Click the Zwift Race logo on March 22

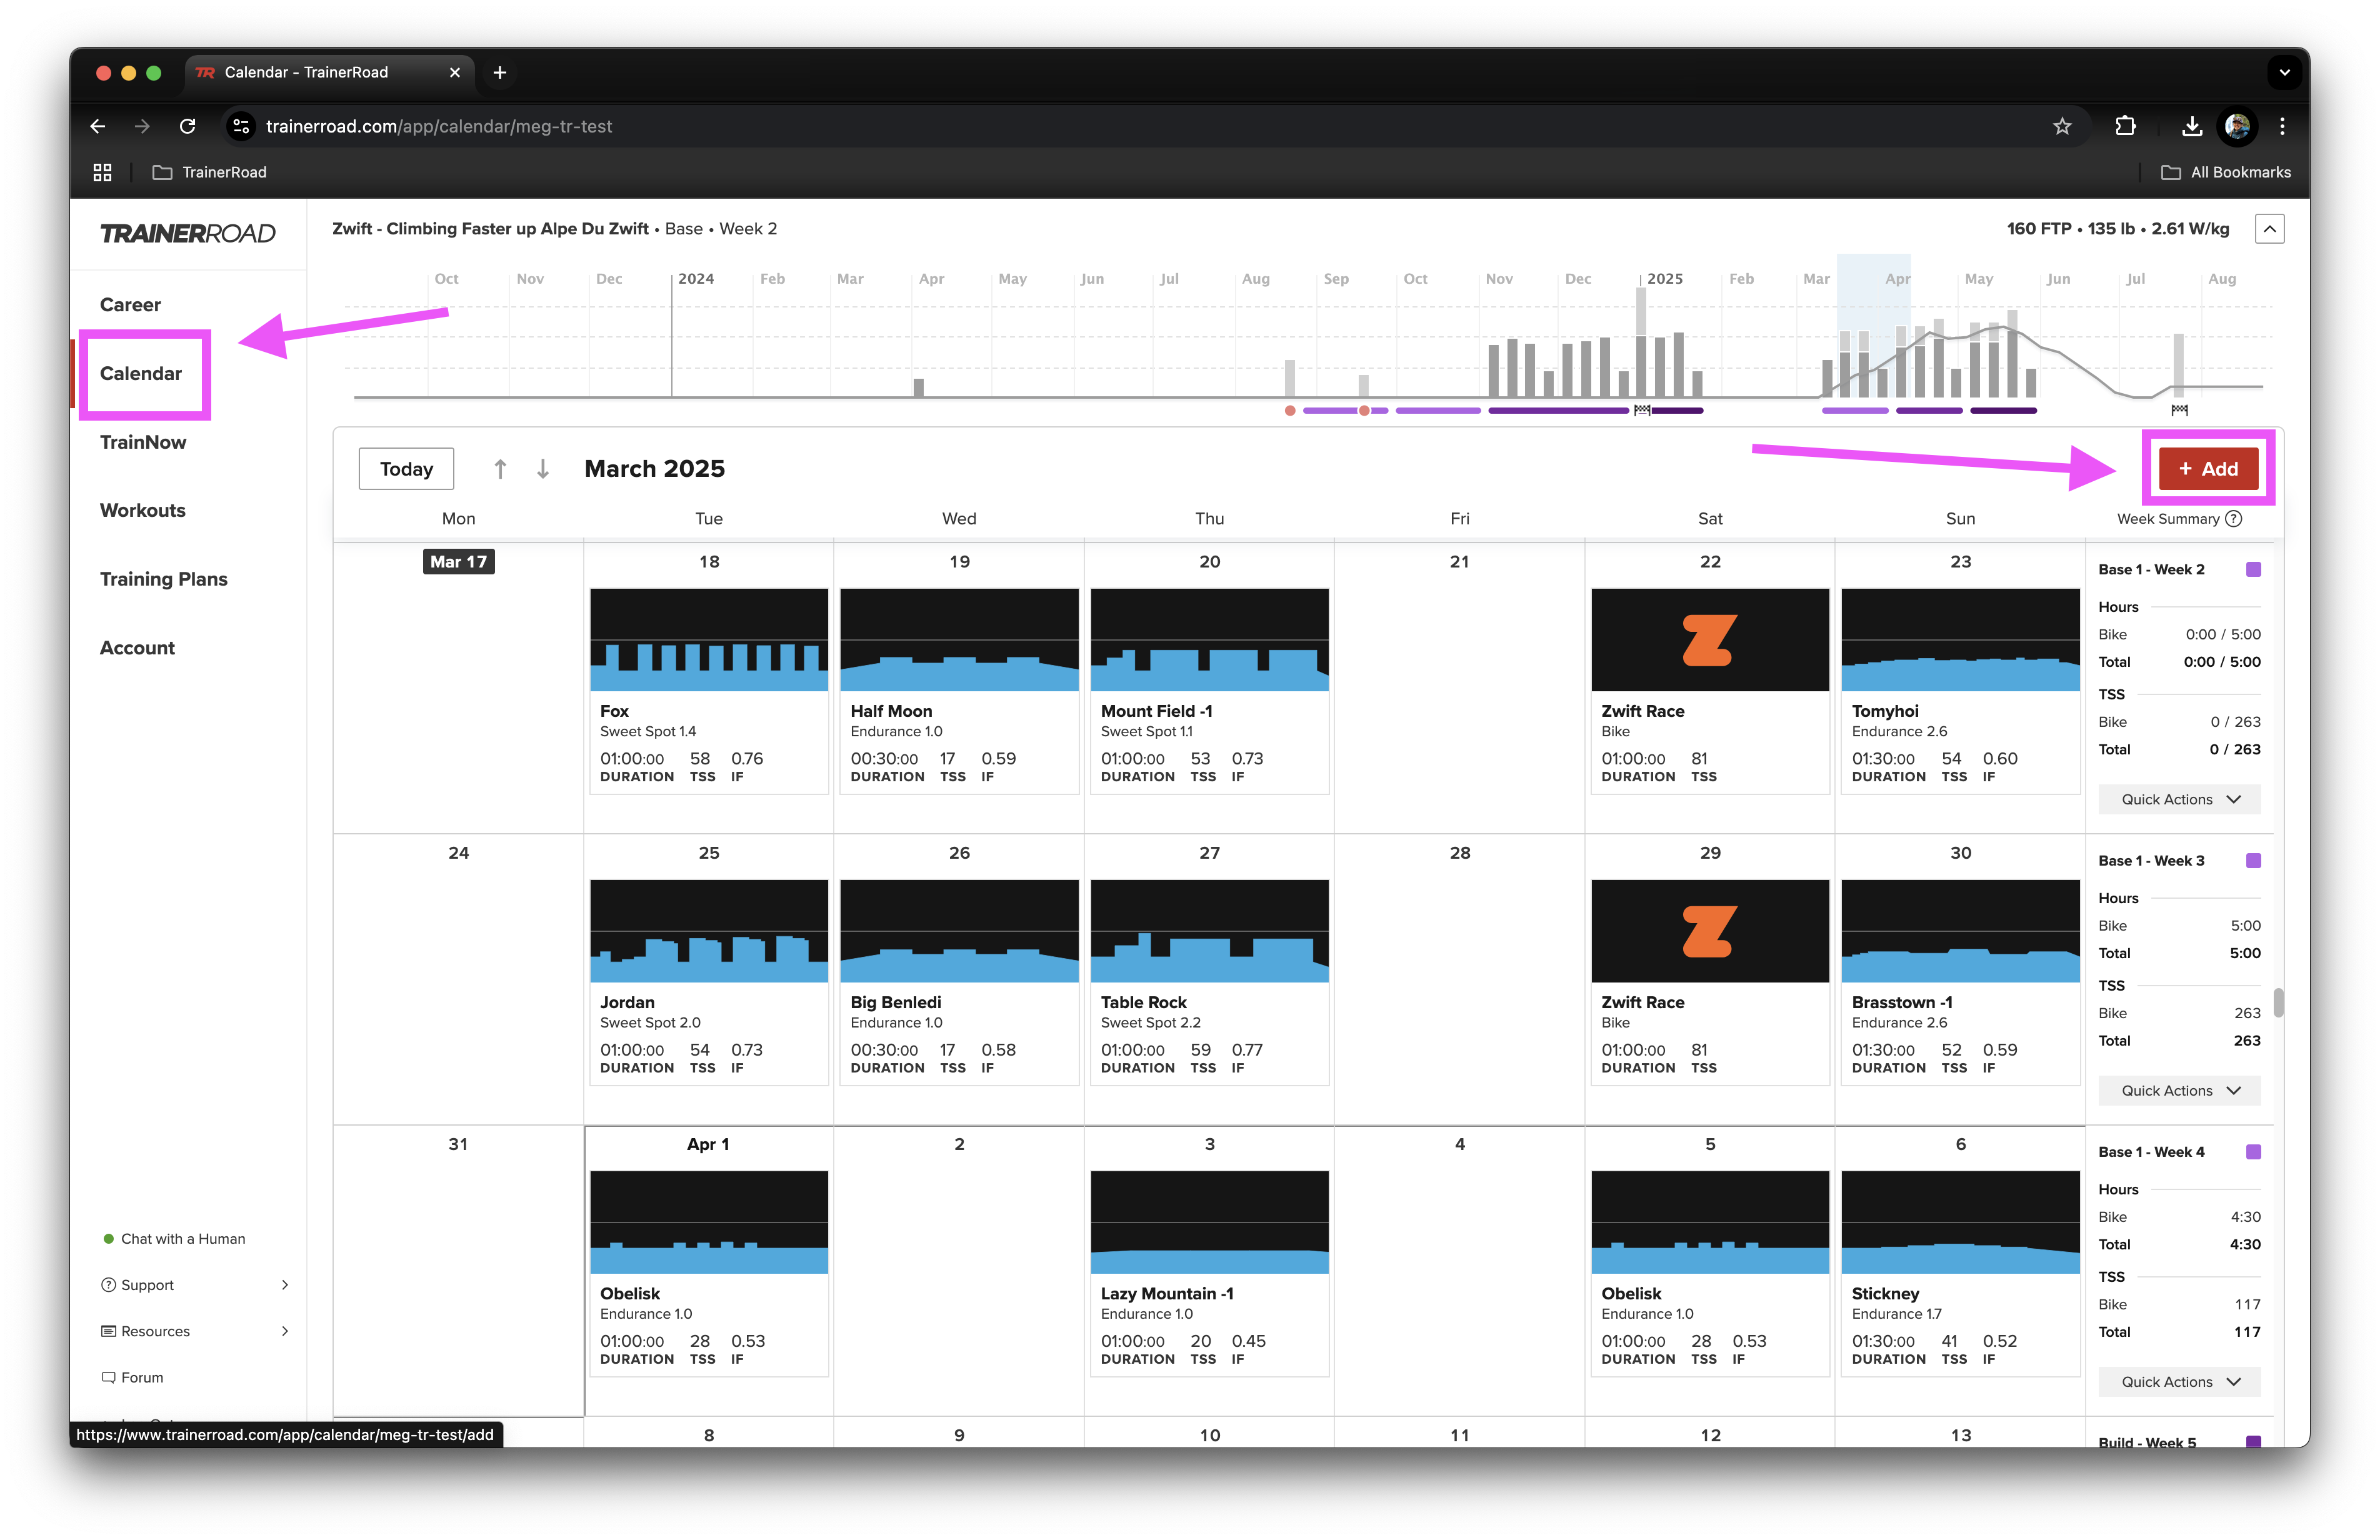[1709, 640]
